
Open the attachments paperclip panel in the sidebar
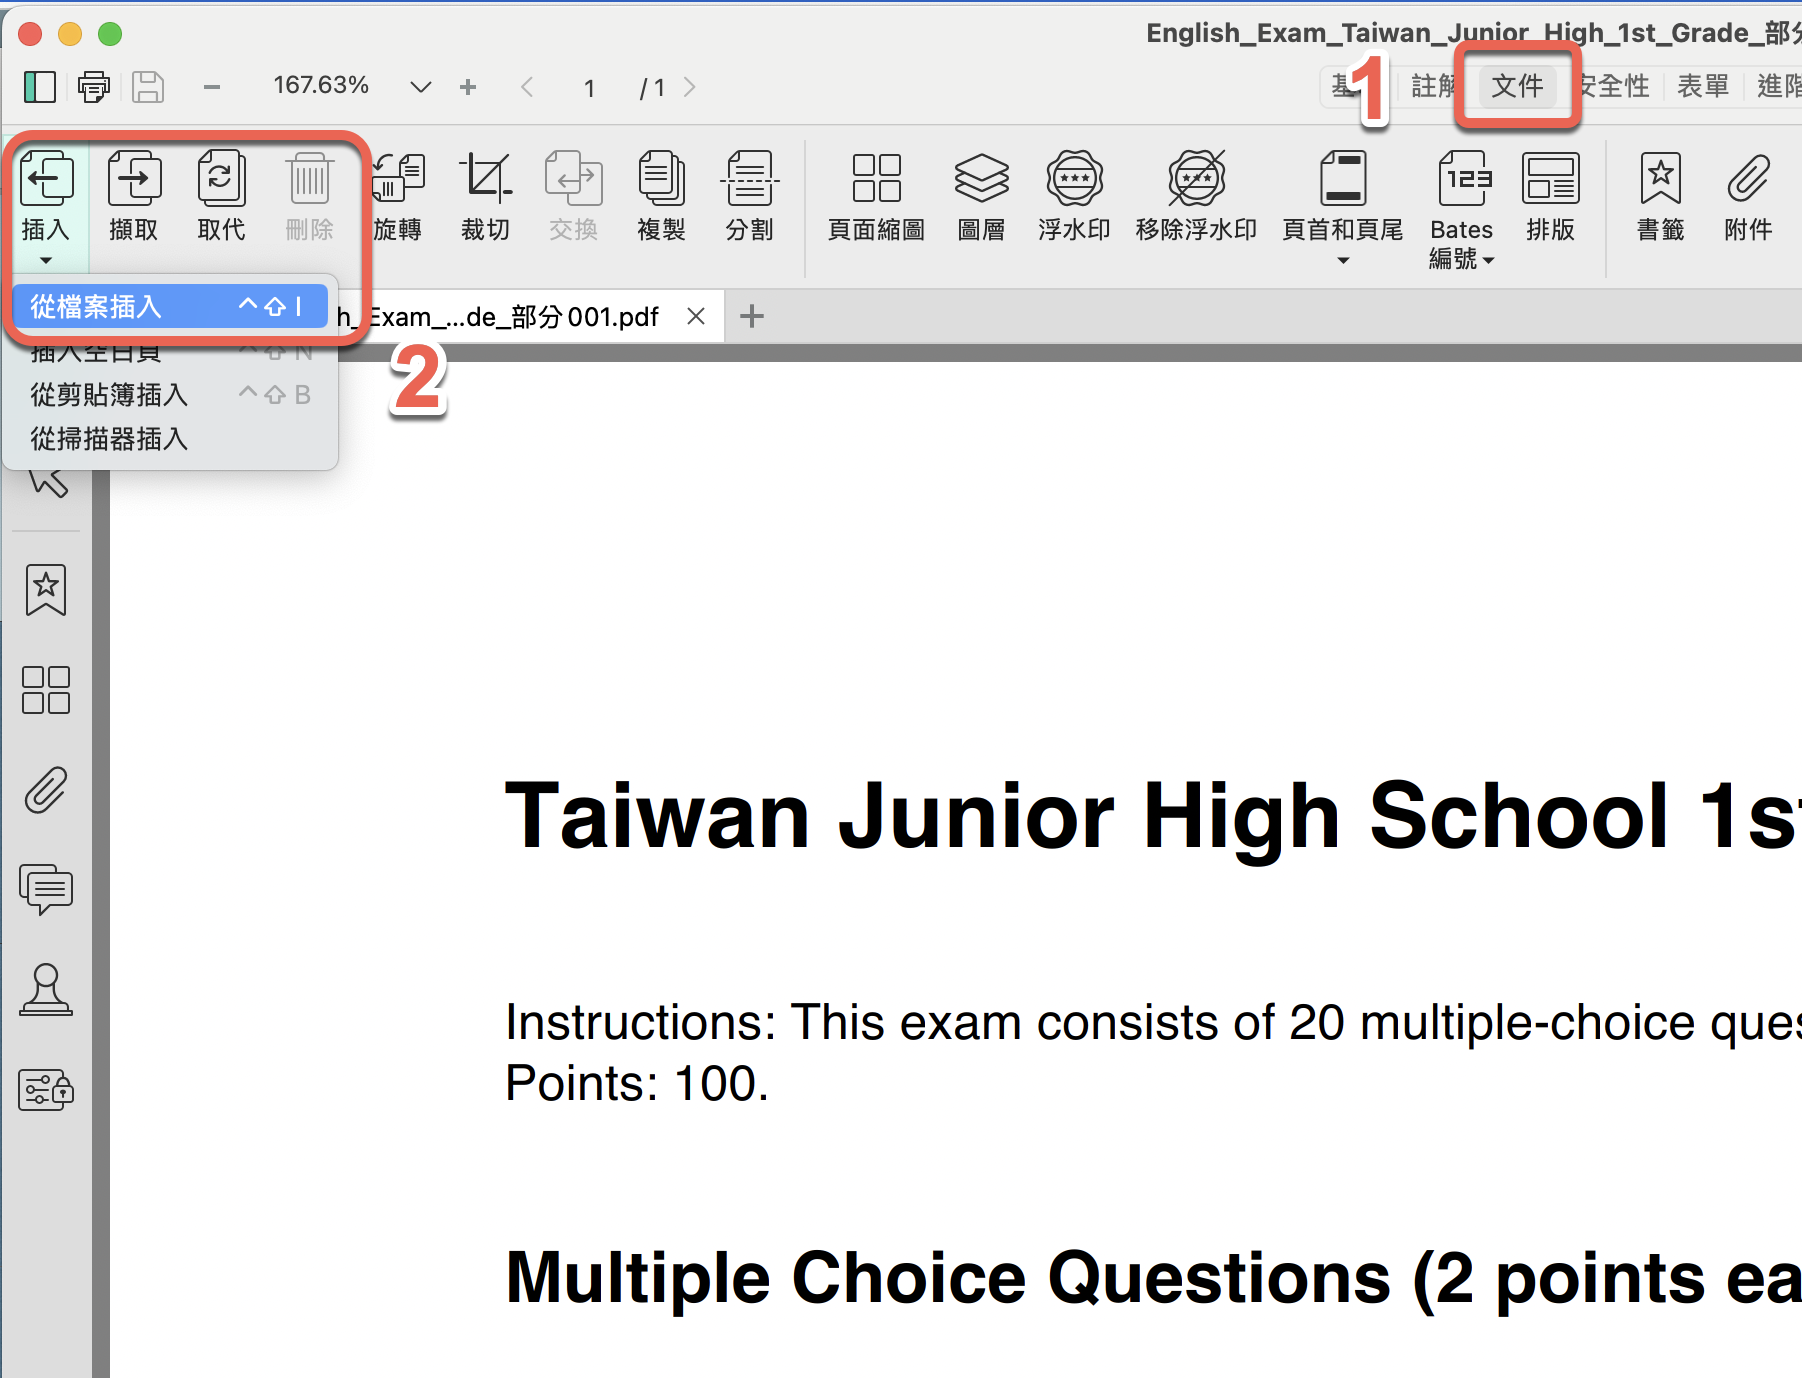46,790
